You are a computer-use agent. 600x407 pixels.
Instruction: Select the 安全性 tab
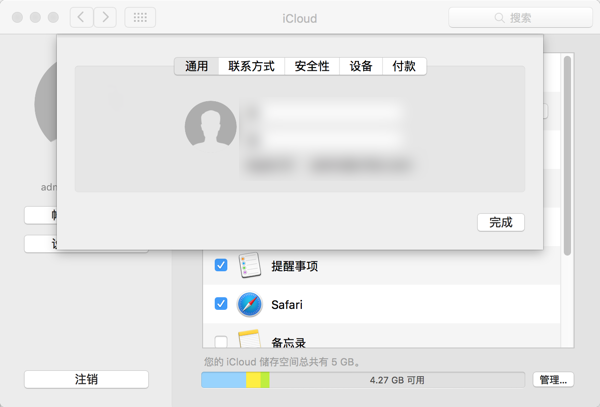click(312, 66)
